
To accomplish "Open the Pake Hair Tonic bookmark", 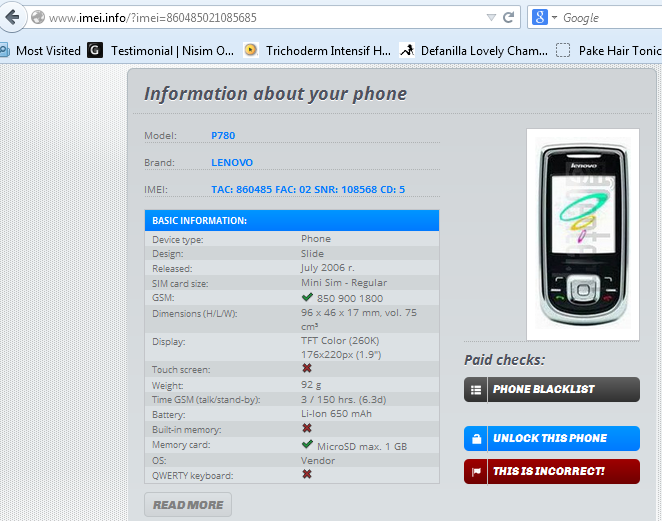I will (609, 51).
